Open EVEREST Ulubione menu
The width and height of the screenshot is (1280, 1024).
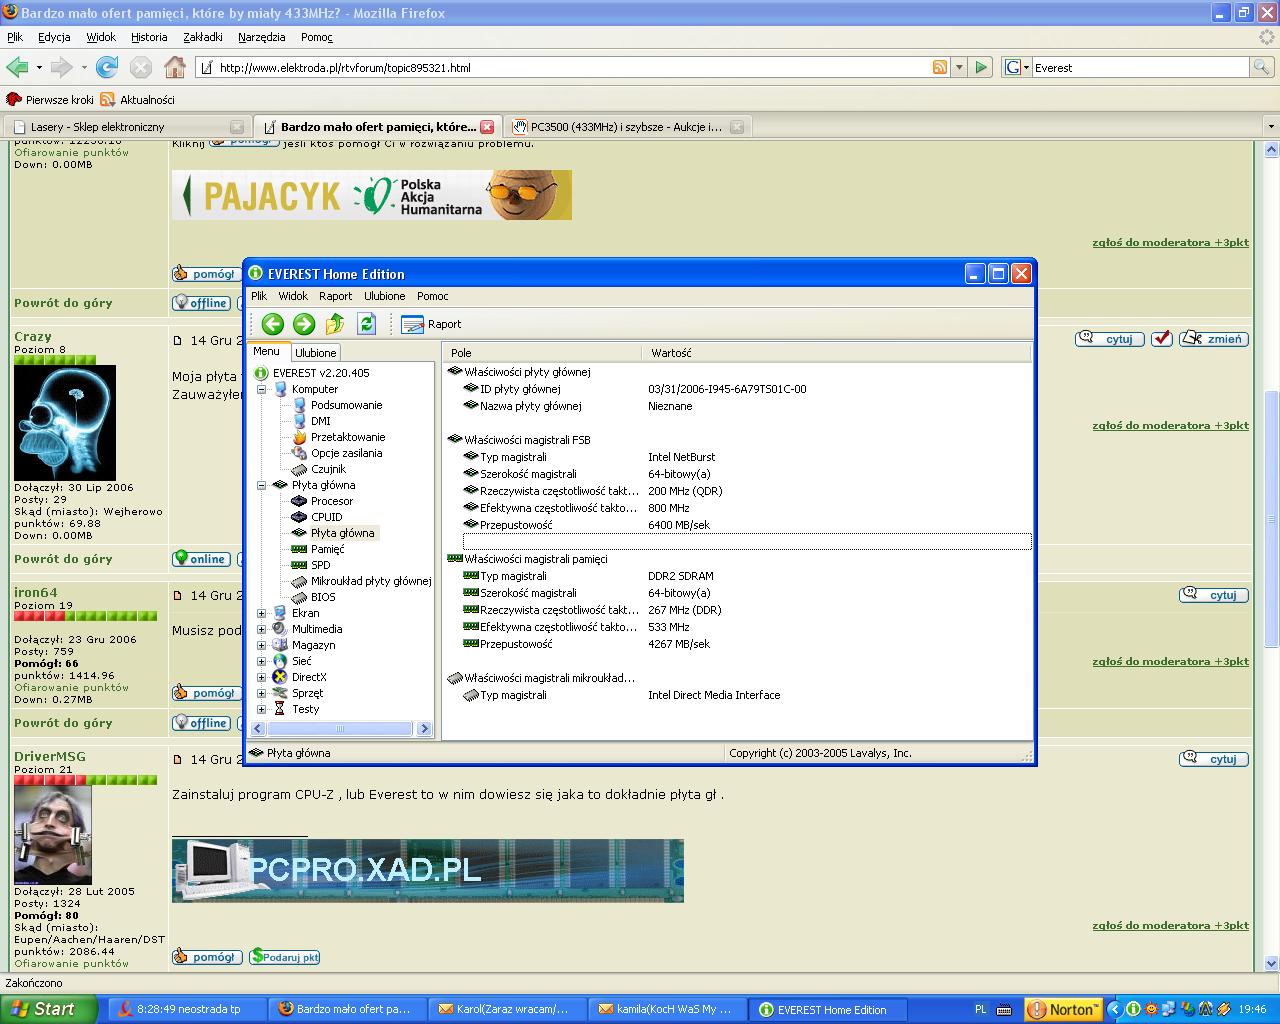click(385, 296)
